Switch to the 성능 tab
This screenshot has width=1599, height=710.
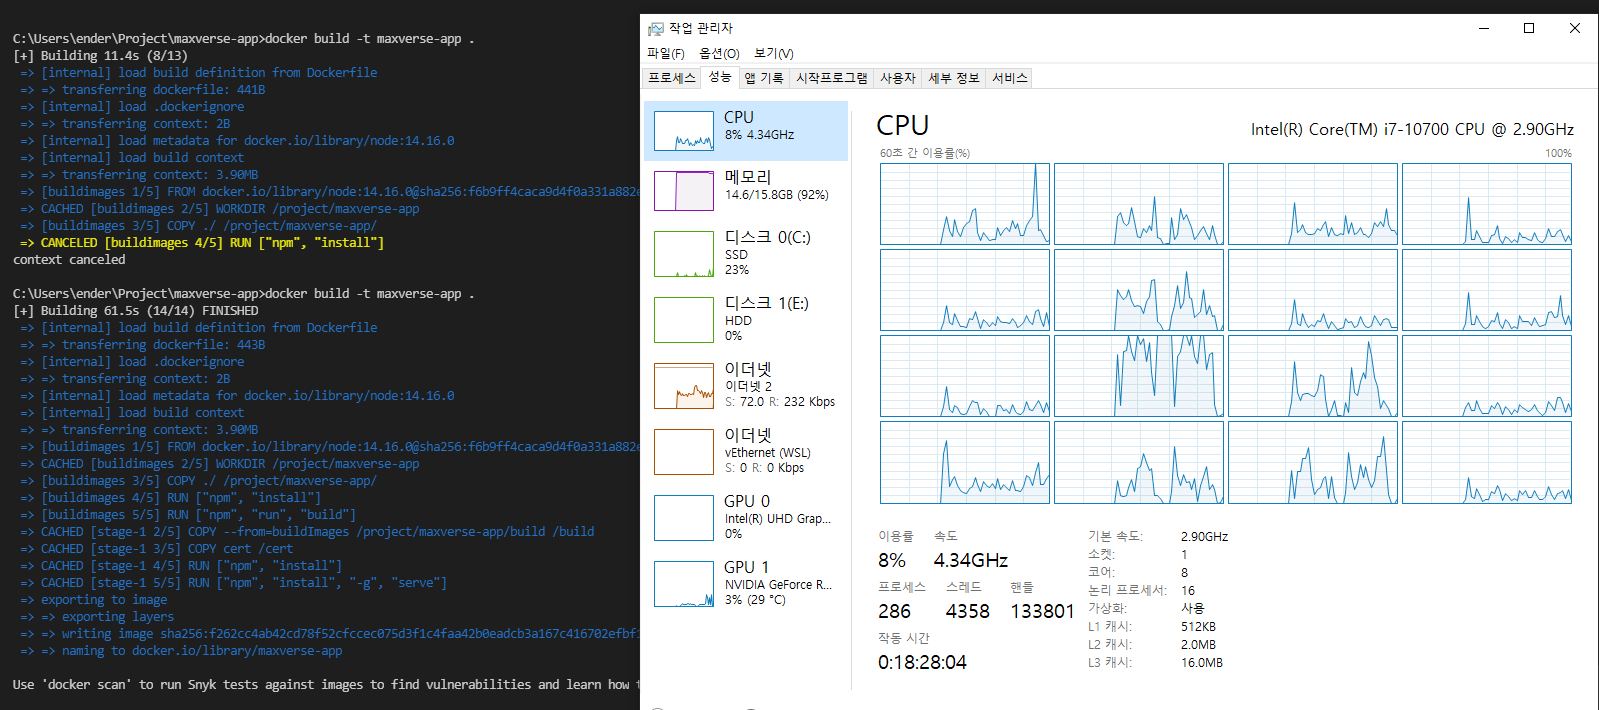pyautogui.click(x=720, y=77)
